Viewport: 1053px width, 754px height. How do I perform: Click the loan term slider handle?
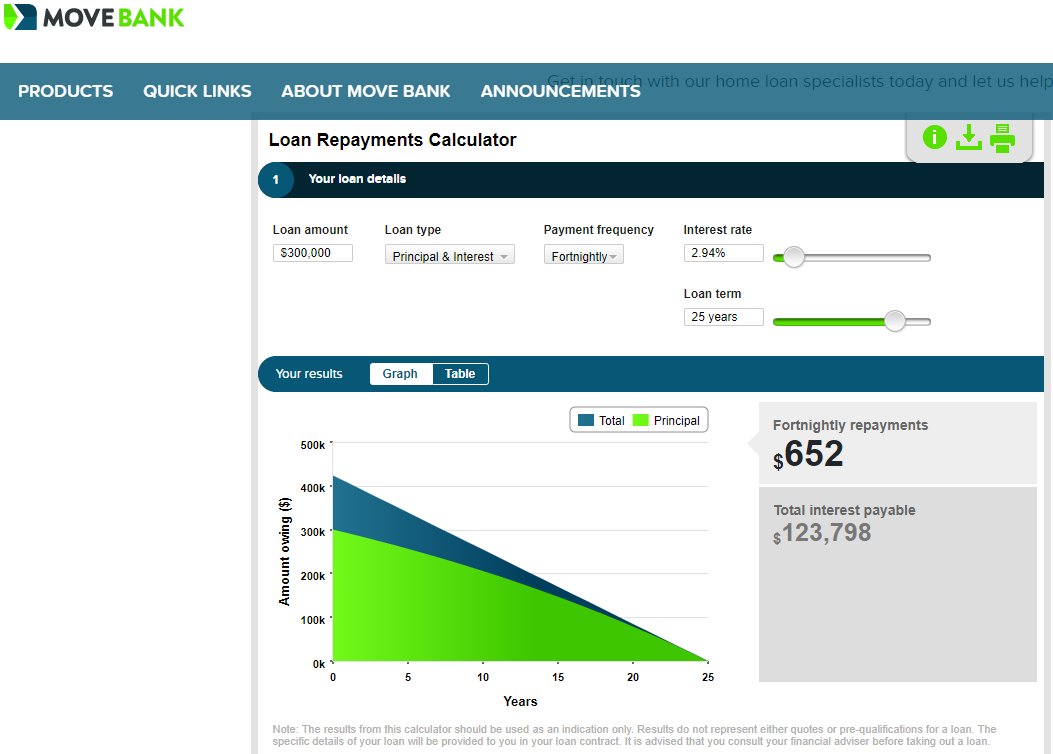pyautogui.click(x=895, y=321)
